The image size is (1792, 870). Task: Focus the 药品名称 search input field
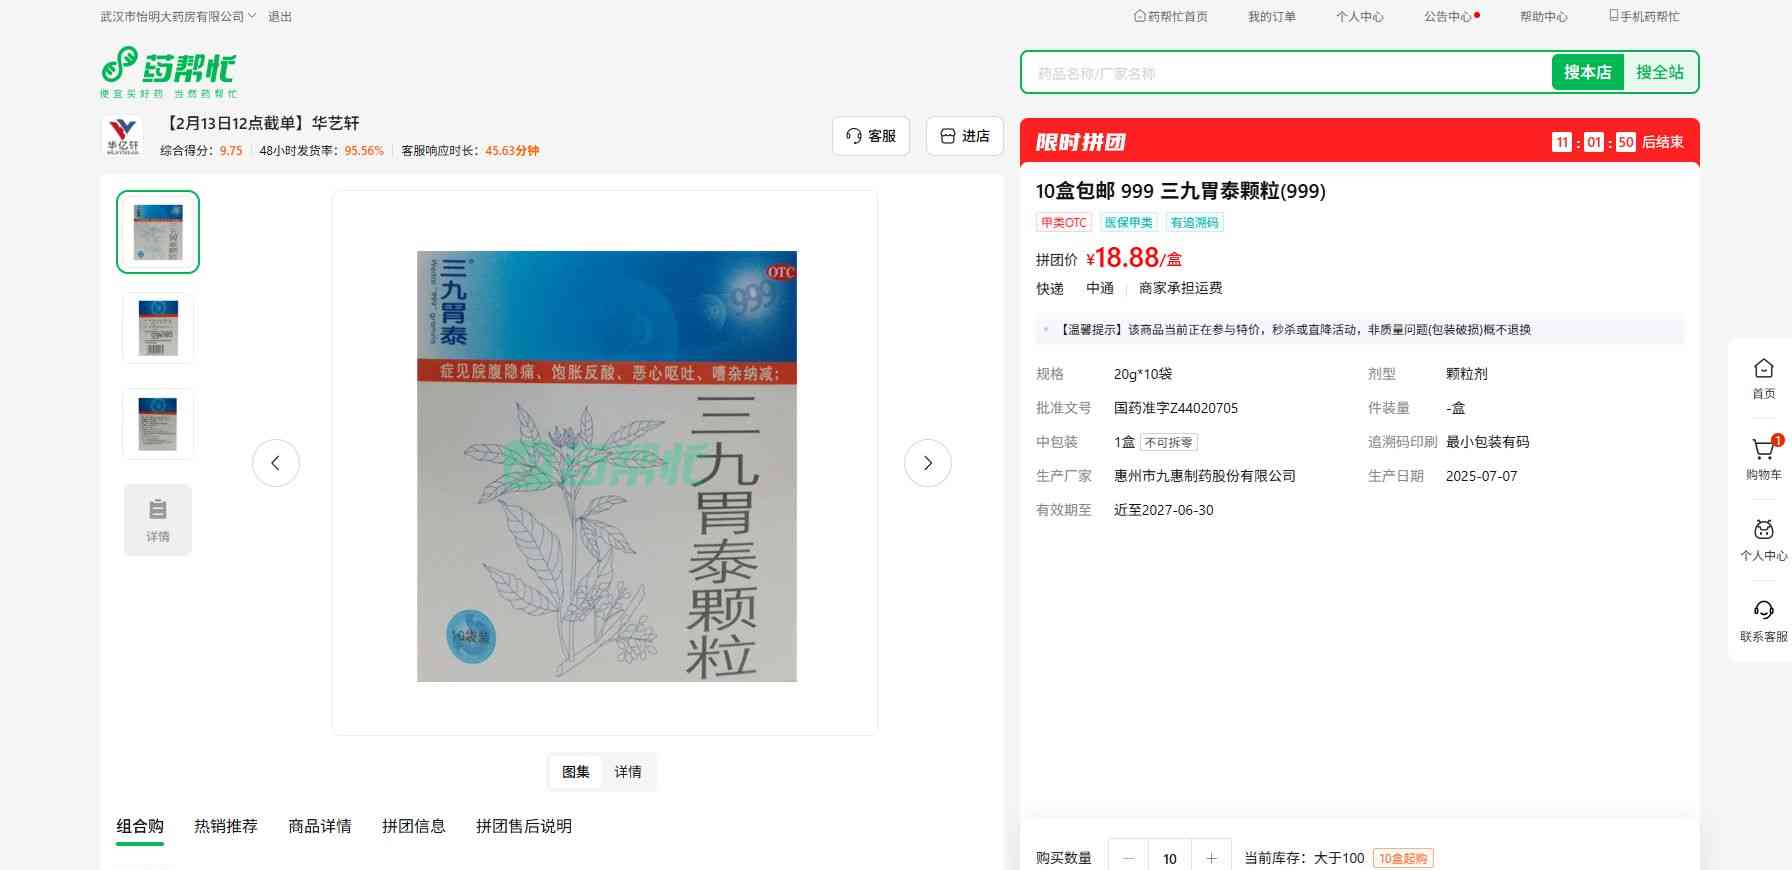1285,73
